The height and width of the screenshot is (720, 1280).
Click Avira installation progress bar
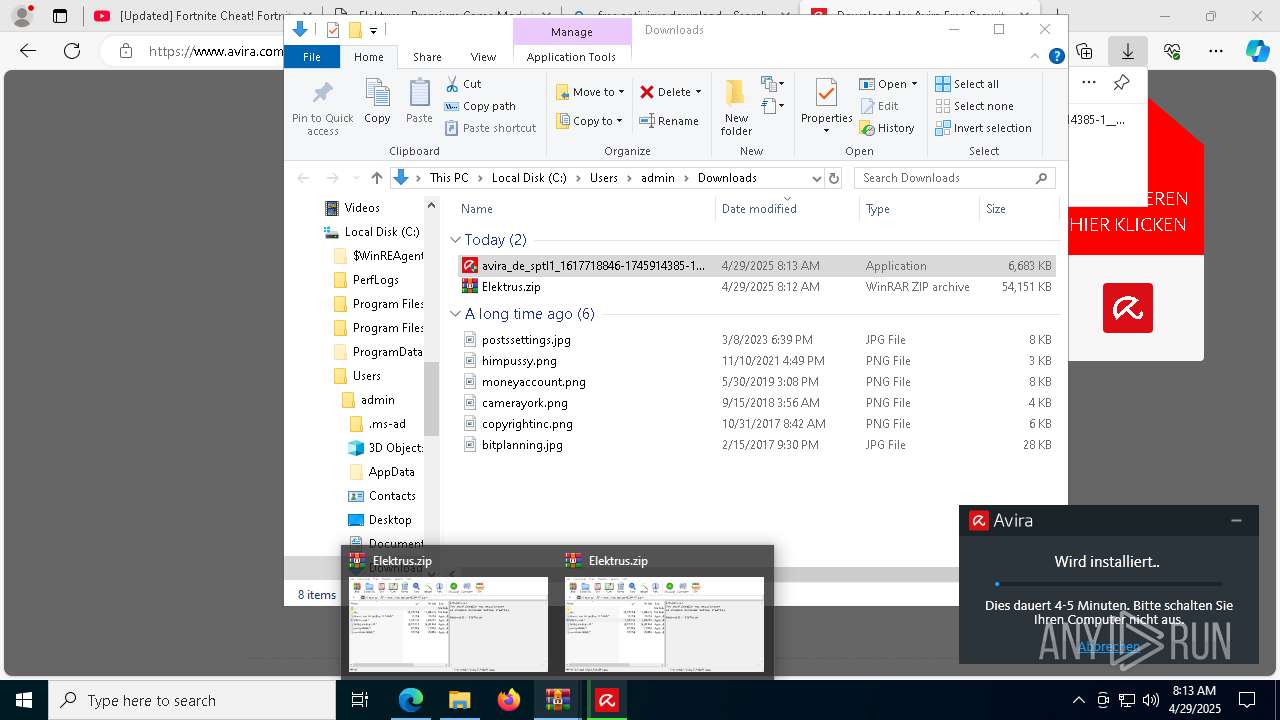click(1108, 584)
